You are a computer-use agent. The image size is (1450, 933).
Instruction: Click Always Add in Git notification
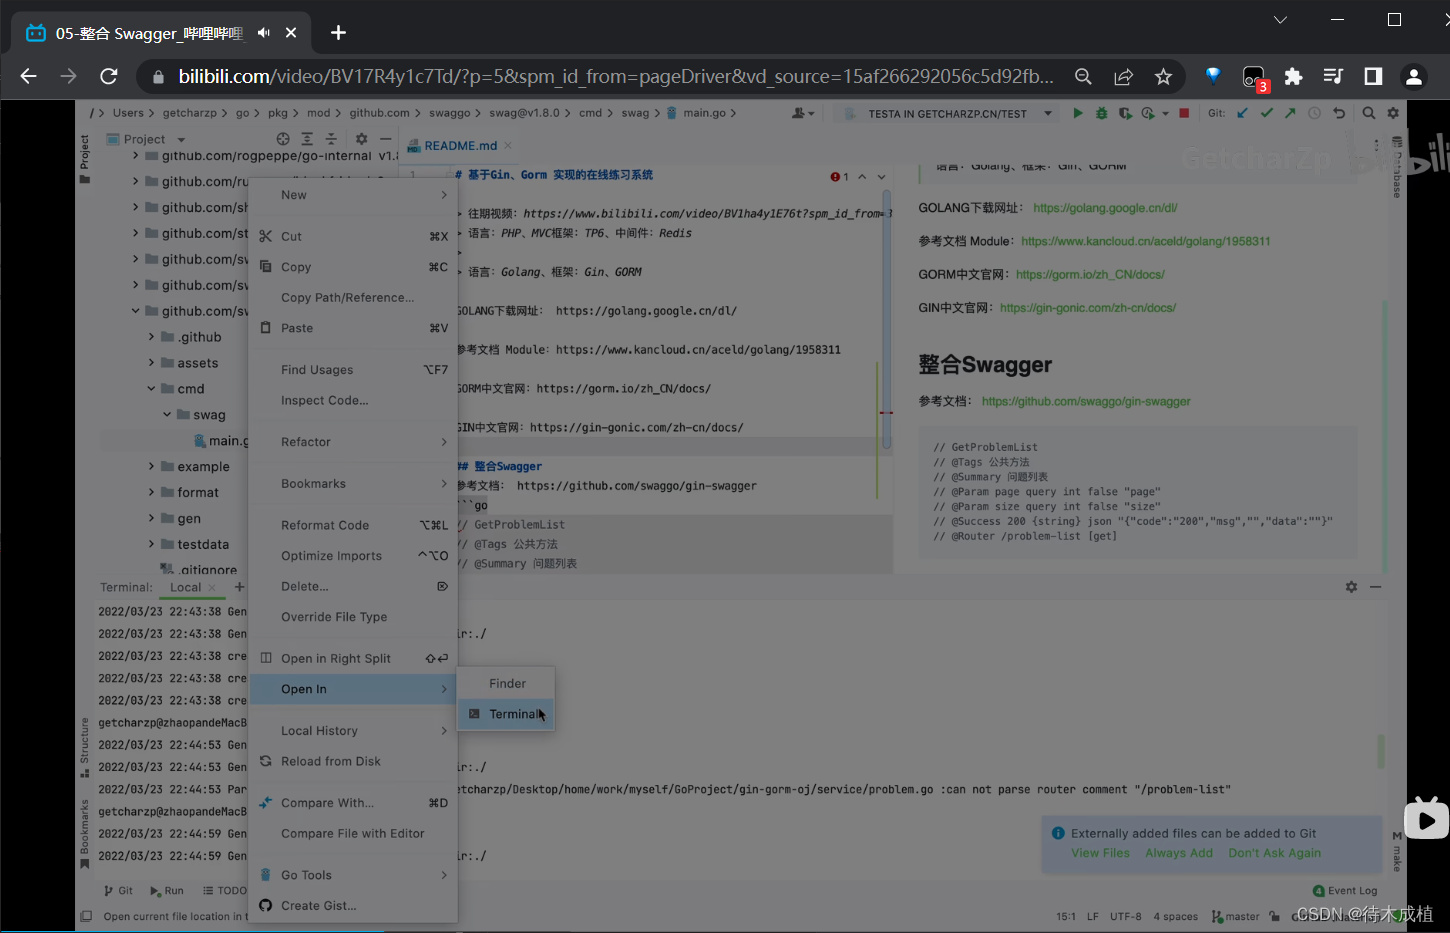point(1179,853)
